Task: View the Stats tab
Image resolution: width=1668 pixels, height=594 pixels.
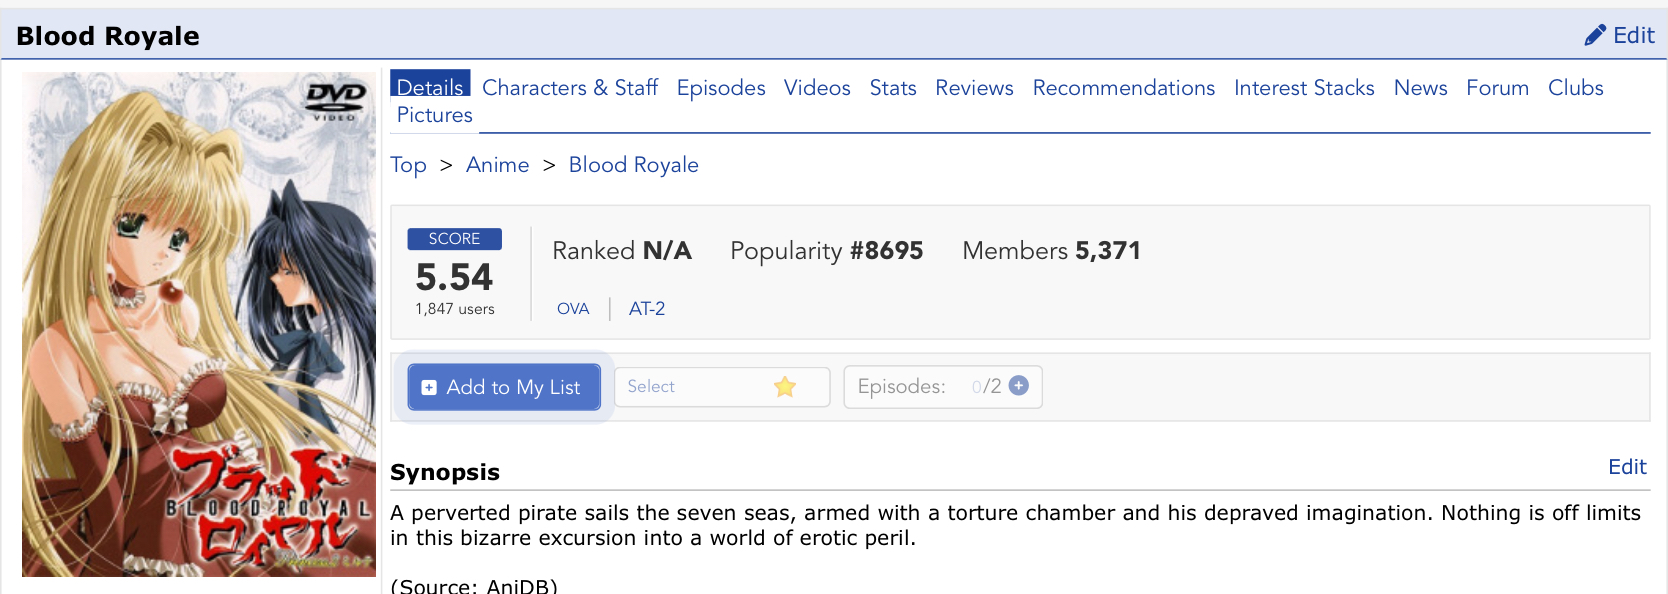Action: [x=893, y=88]
